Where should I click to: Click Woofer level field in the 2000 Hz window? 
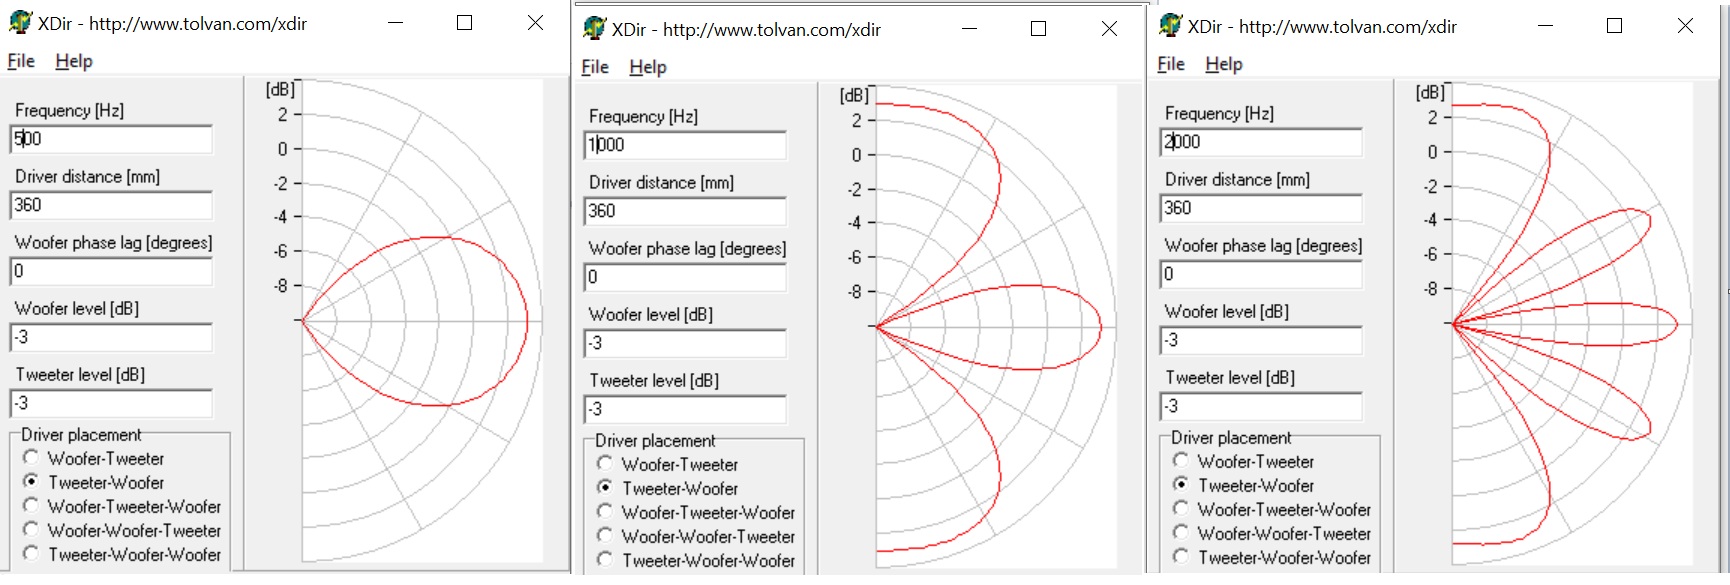[x=1261, y=340]
